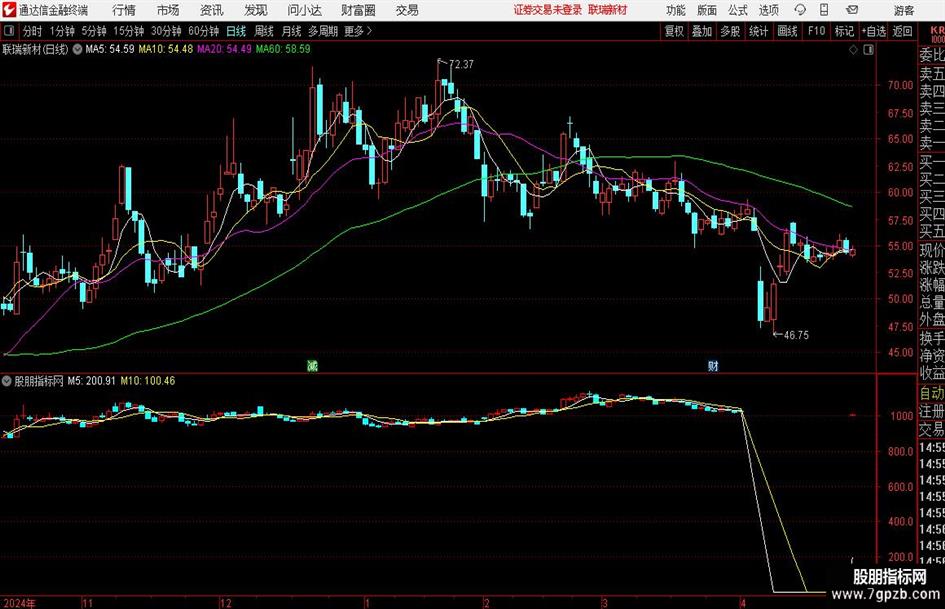The height and width of the screenshot is (609, 945).
Task: Open the 版面 menu
Action: coord(706,10)
